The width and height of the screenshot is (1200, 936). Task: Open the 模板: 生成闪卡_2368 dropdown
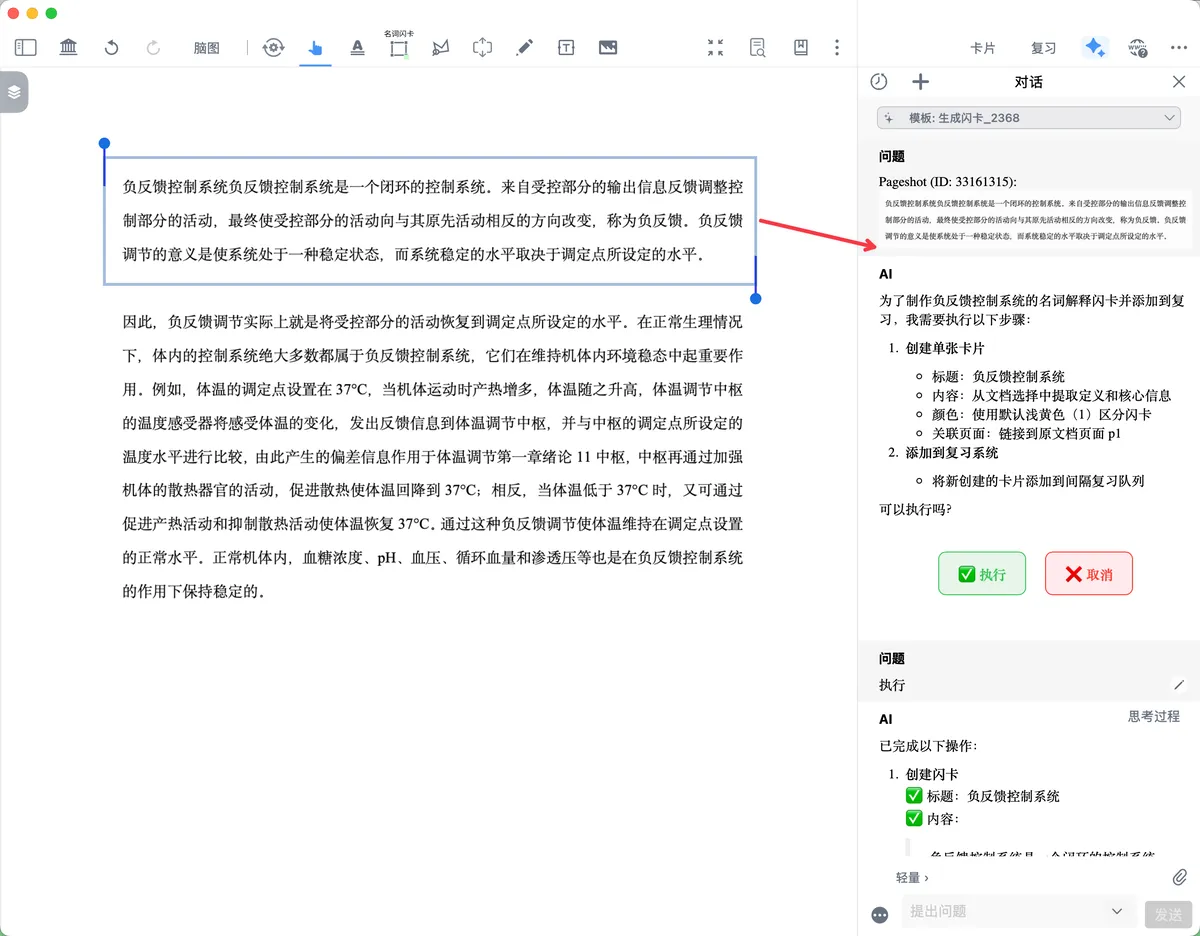tap(1029, 118)
